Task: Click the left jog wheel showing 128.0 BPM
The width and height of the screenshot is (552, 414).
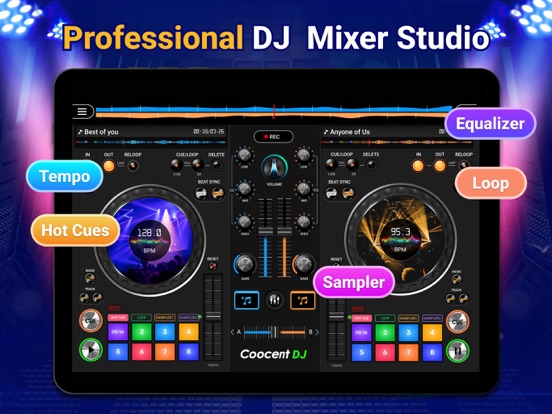Action: tap(150, 240)
